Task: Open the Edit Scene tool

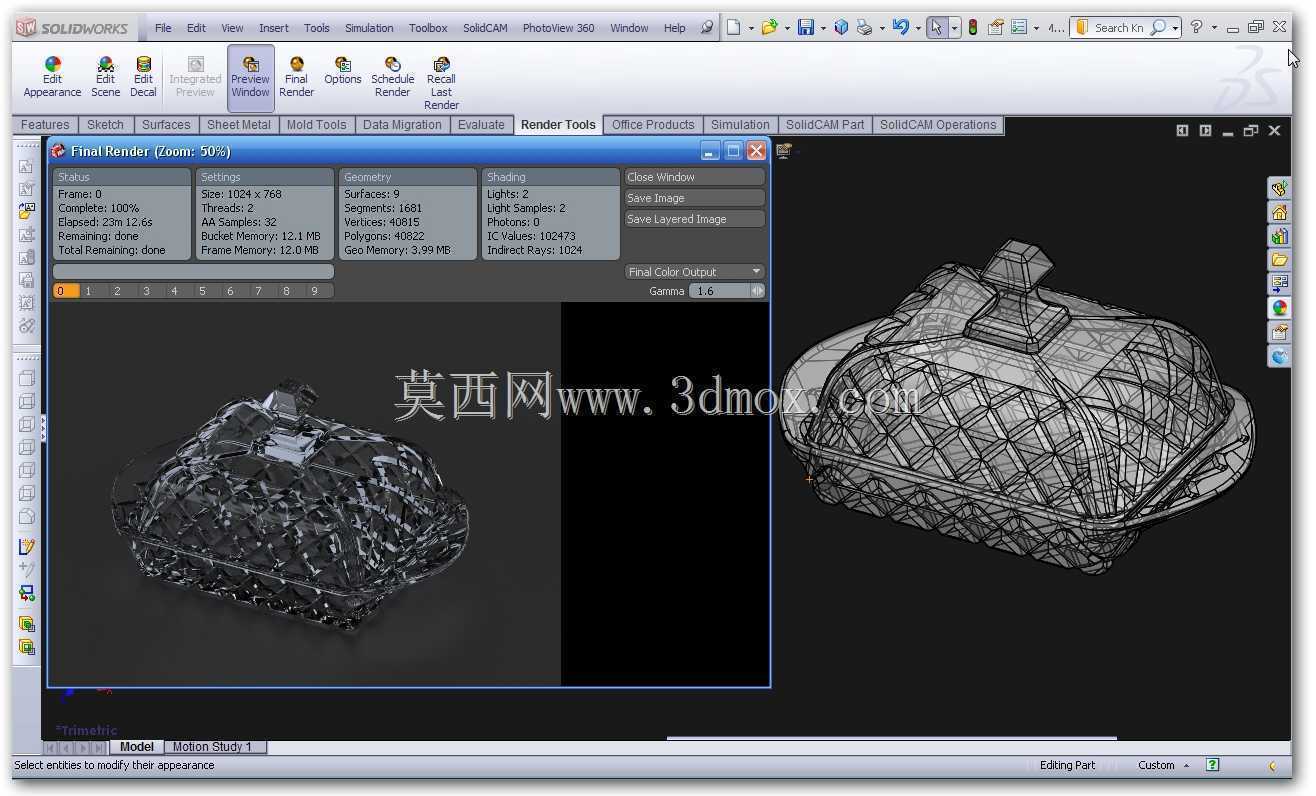Action: point(105,77)
